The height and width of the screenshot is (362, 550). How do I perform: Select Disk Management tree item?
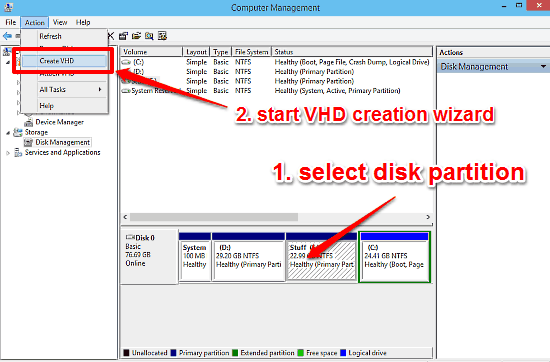click(63, 142)
